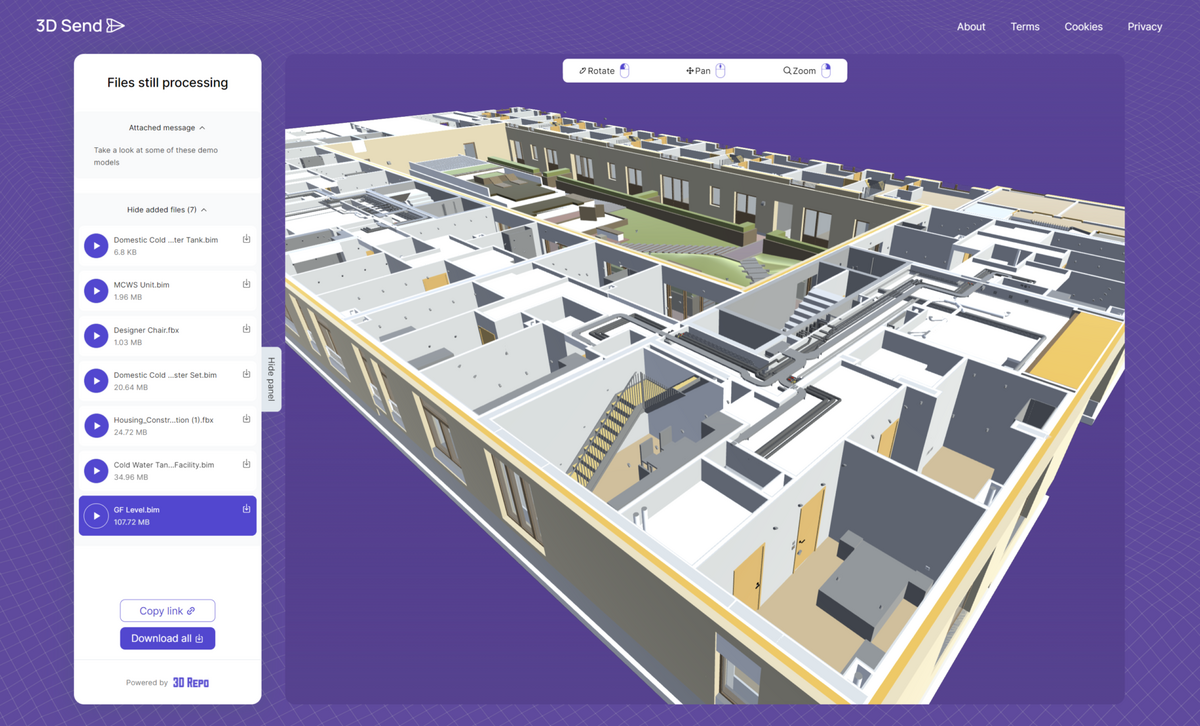Image resolution: width=1200 pixels, height=726 pixels.
Task: Download Domestic Cold ...ster Set.bim file
Action: [246, 374]
